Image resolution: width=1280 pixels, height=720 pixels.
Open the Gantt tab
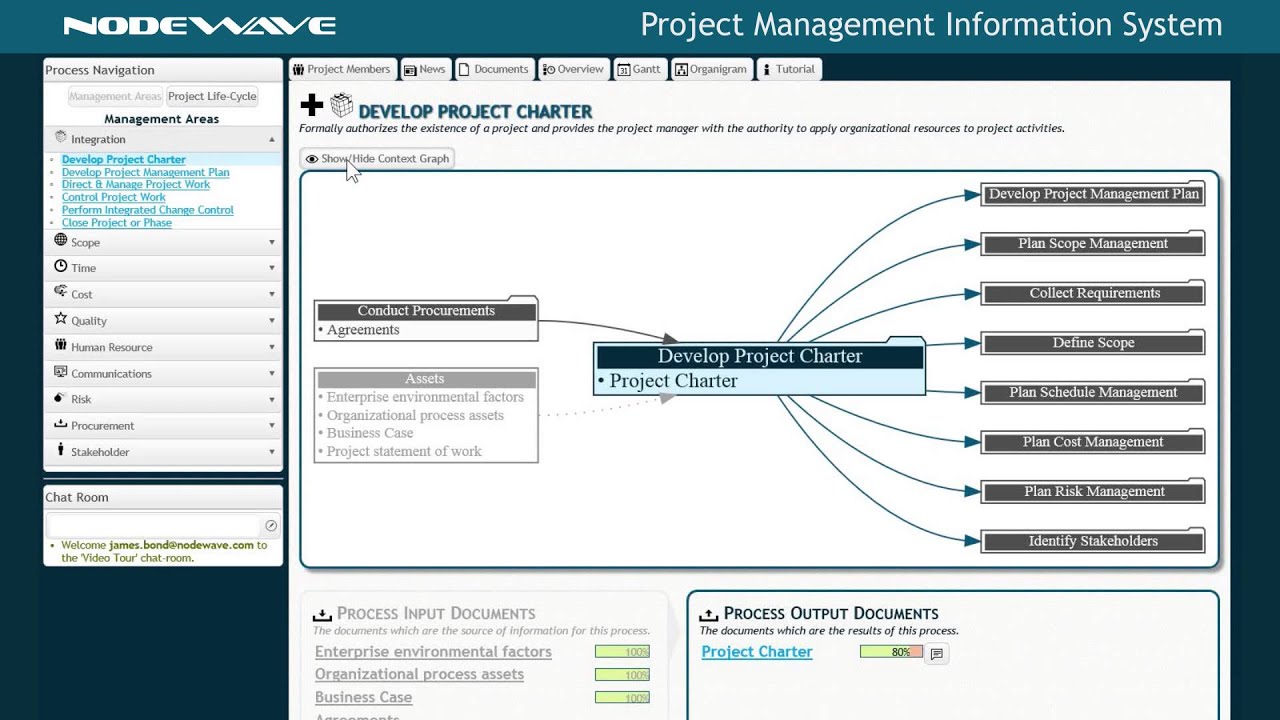pyautogui.click(x=639, y=69)
